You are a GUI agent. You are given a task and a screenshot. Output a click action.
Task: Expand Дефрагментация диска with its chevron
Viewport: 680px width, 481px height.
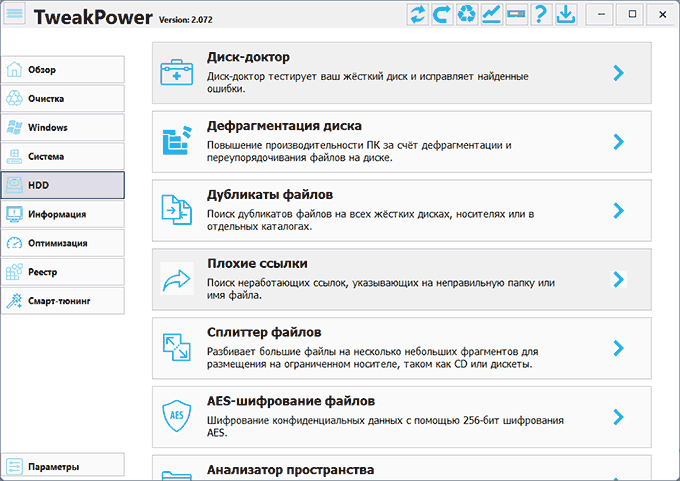618,142
